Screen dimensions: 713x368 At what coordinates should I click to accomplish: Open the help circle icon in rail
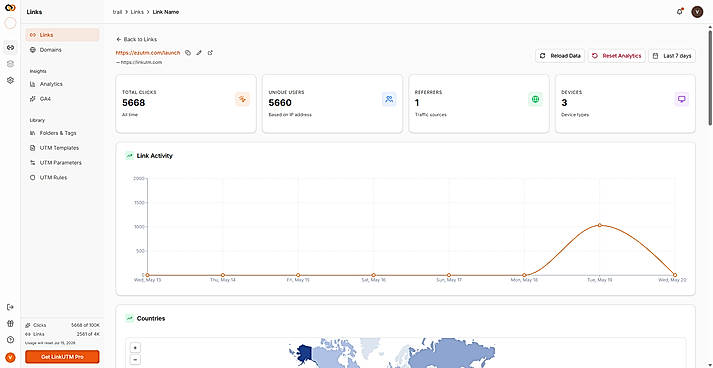(10, 340)
